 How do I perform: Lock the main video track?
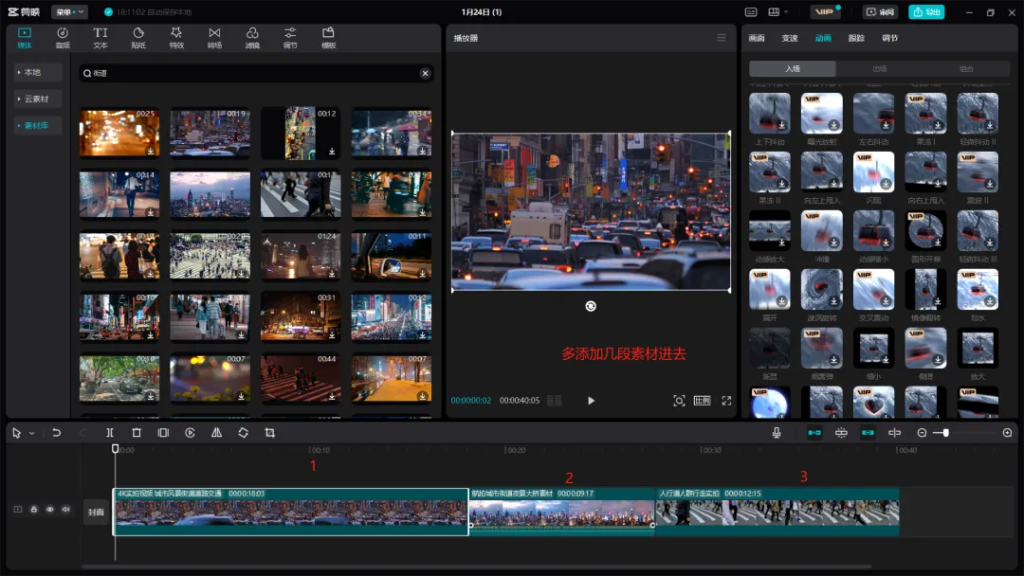(x=34, y=509)
